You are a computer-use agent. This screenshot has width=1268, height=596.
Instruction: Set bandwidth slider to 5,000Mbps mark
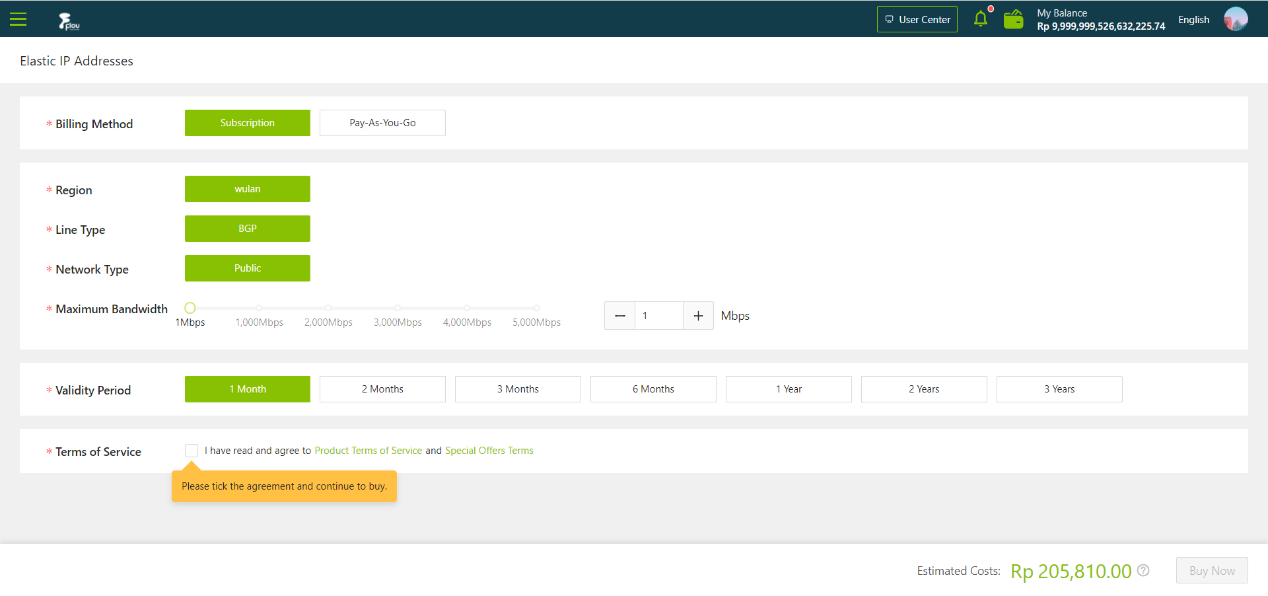(536, 308)
